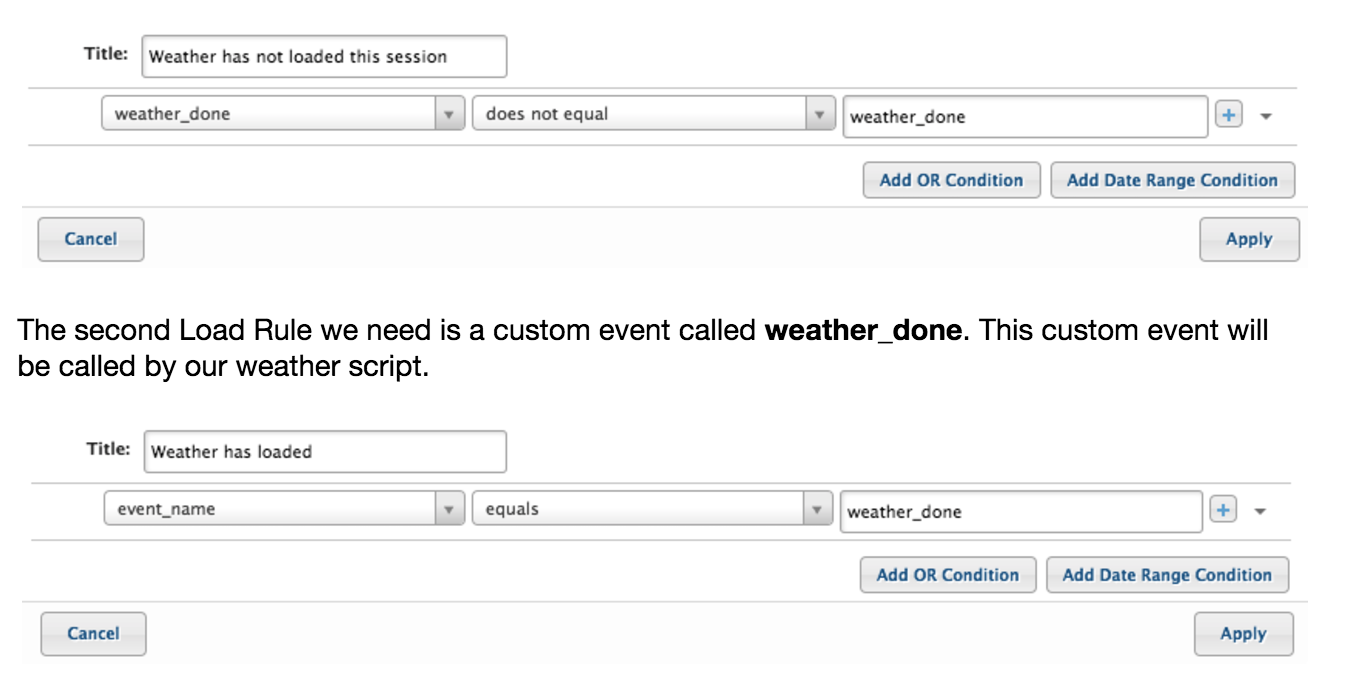The image size is (1354, 680).
Task: Click the plus icon in the event_name condition row
Action: (x=1221, y=510)
